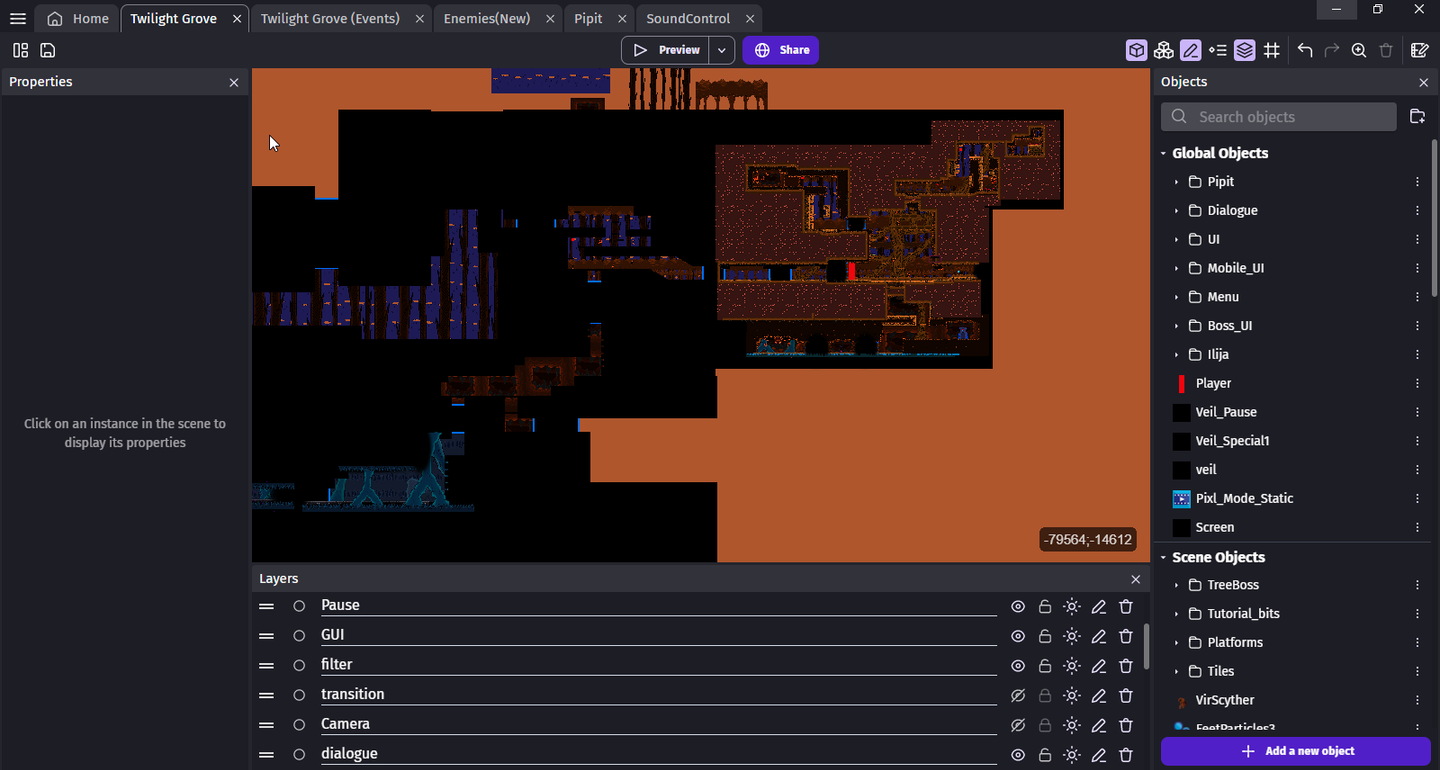Expand the Dialogue folder
This screenshot has height=770, width=1440.
(x=1177, y=211)
